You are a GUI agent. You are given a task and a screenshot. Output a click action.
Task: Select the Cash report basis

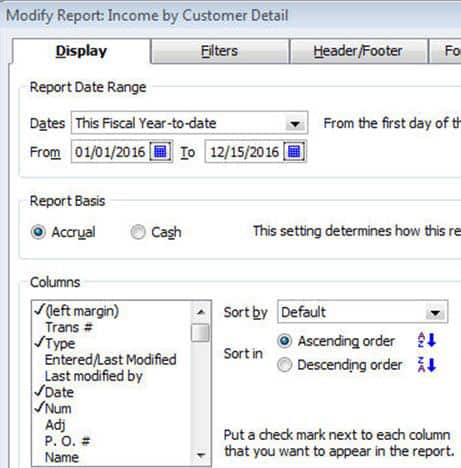(x=138, y=232)
